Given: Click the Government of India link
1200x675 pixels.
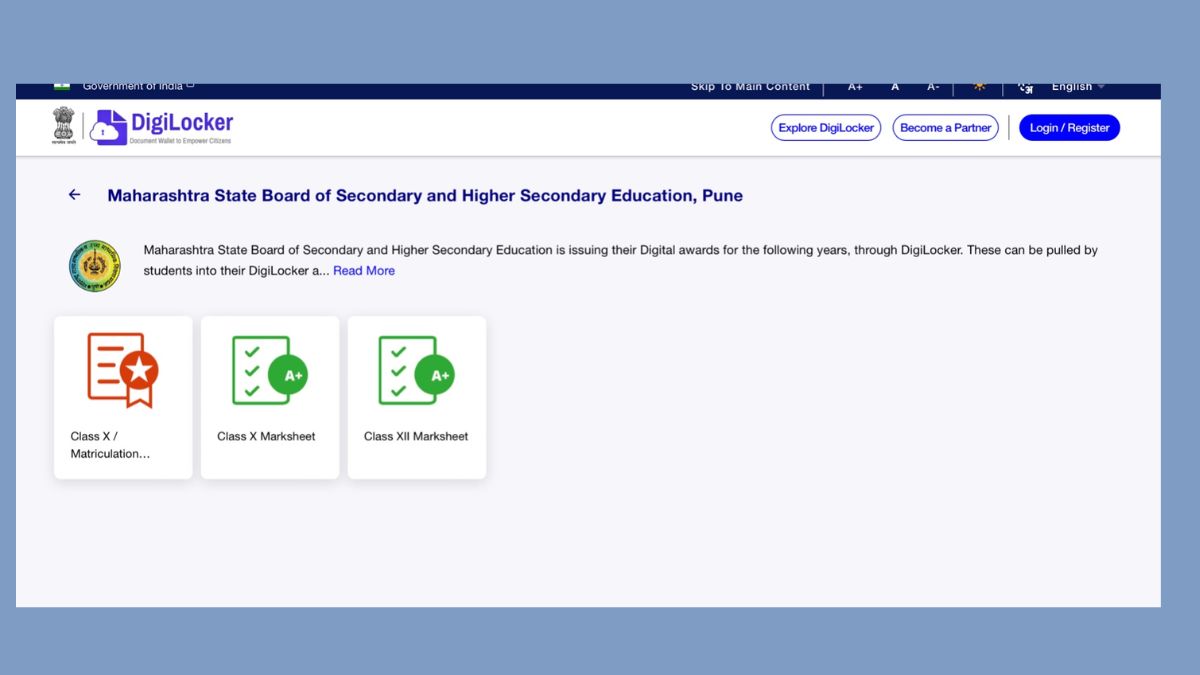Looking at the screenshot, I should [133, 88].
